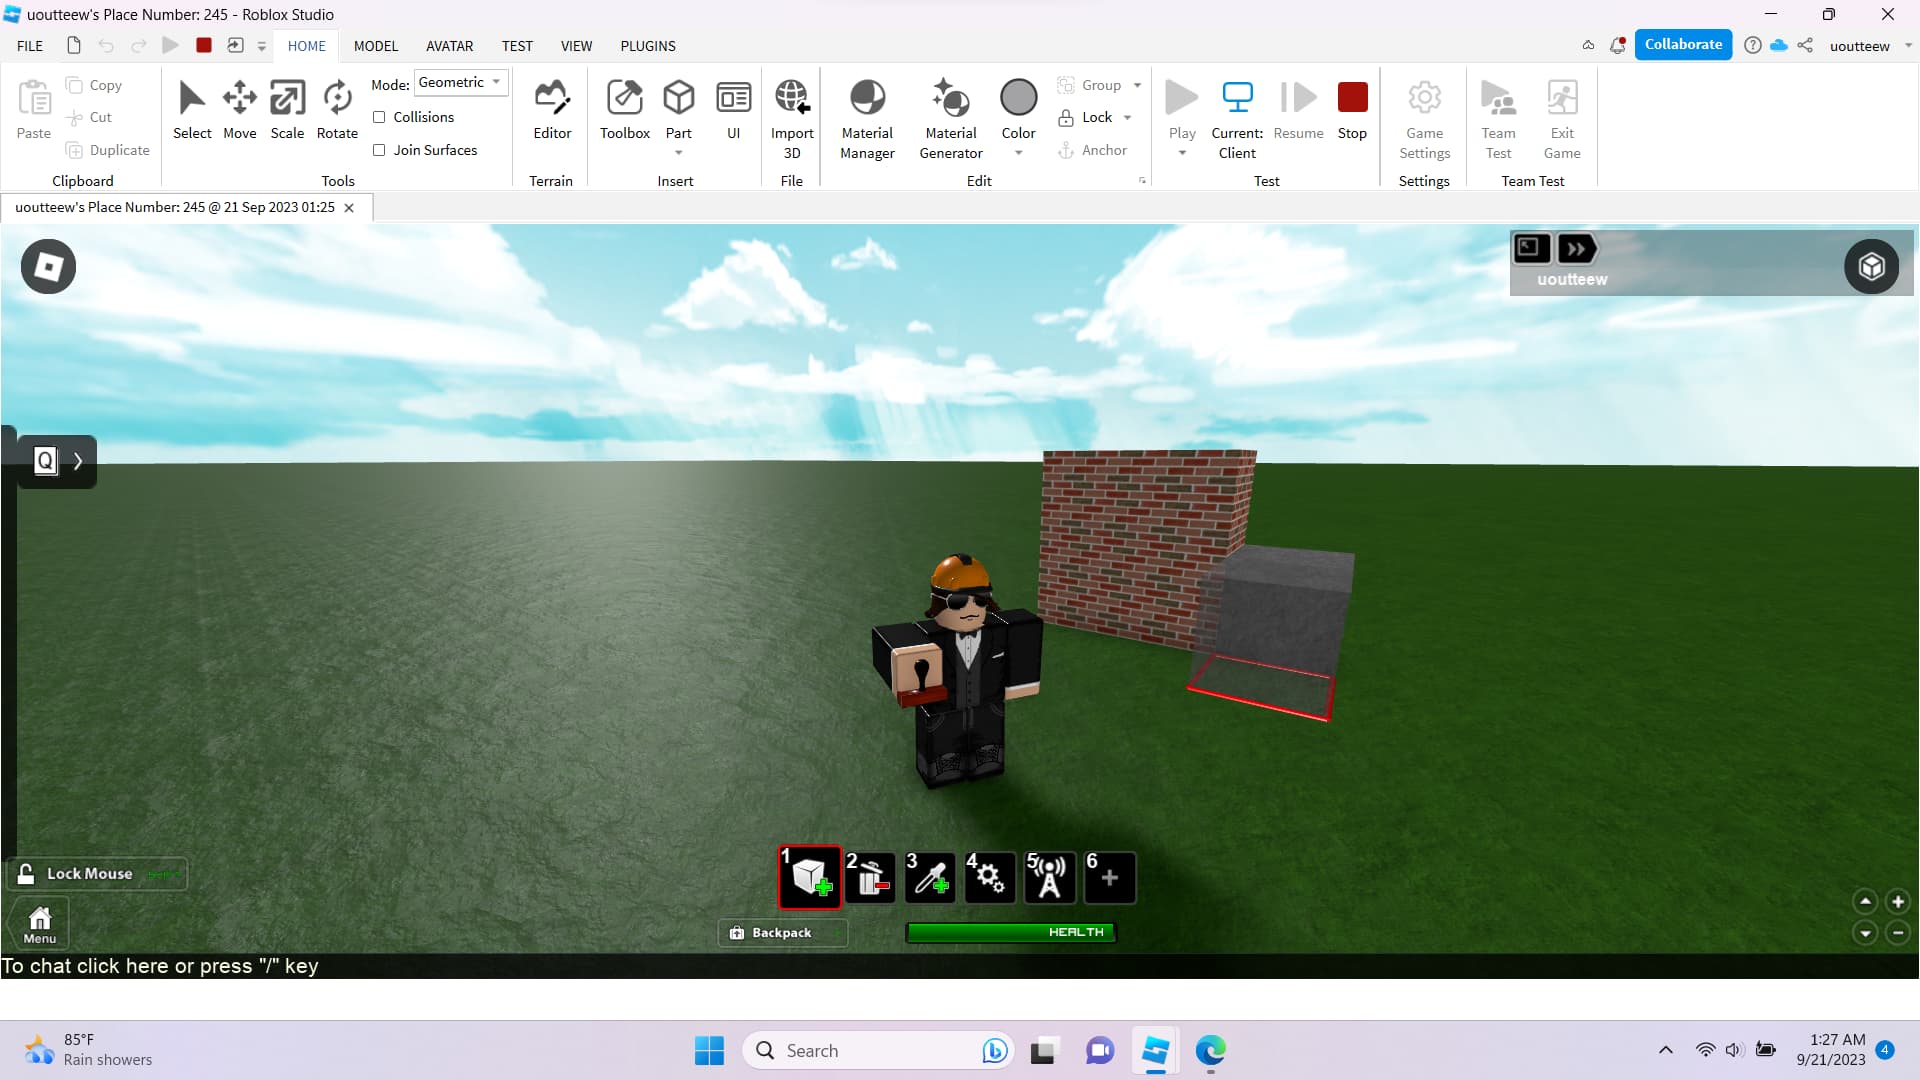This screenshot has width=1920, height=1080.
Task: Click the green HEALTH bar
Action: tap(1011, 932)
